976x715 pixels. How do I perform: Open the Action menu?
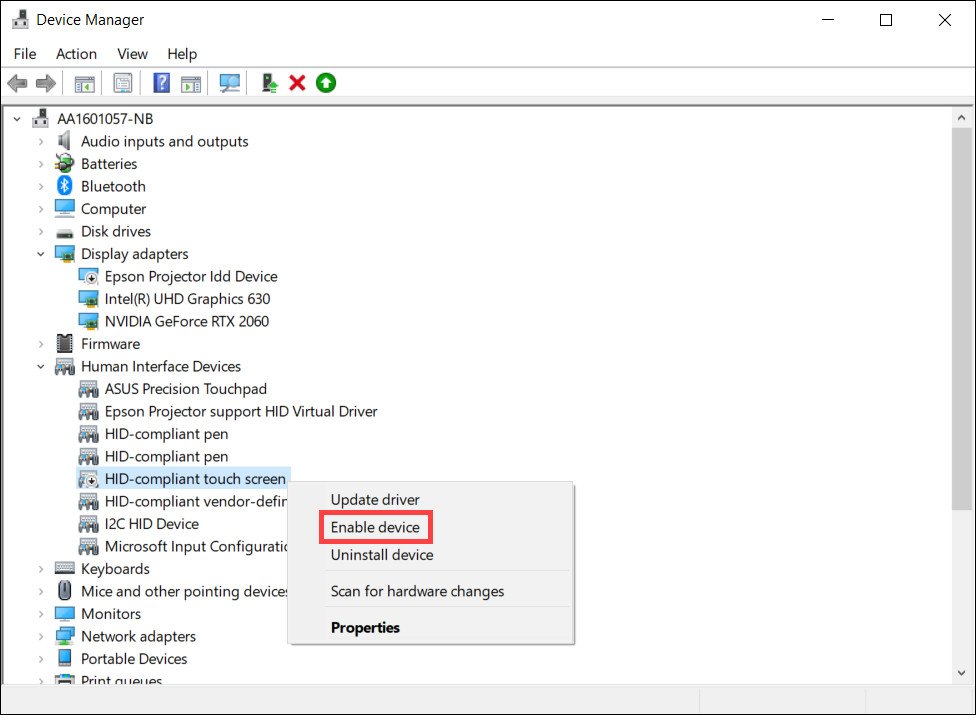click(76, 54)
